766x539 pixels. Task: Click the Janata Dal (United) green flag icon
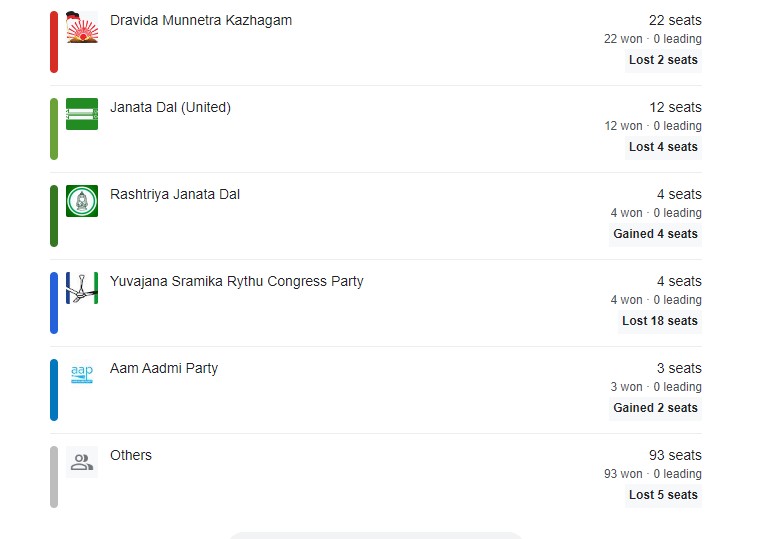point(82,114)
